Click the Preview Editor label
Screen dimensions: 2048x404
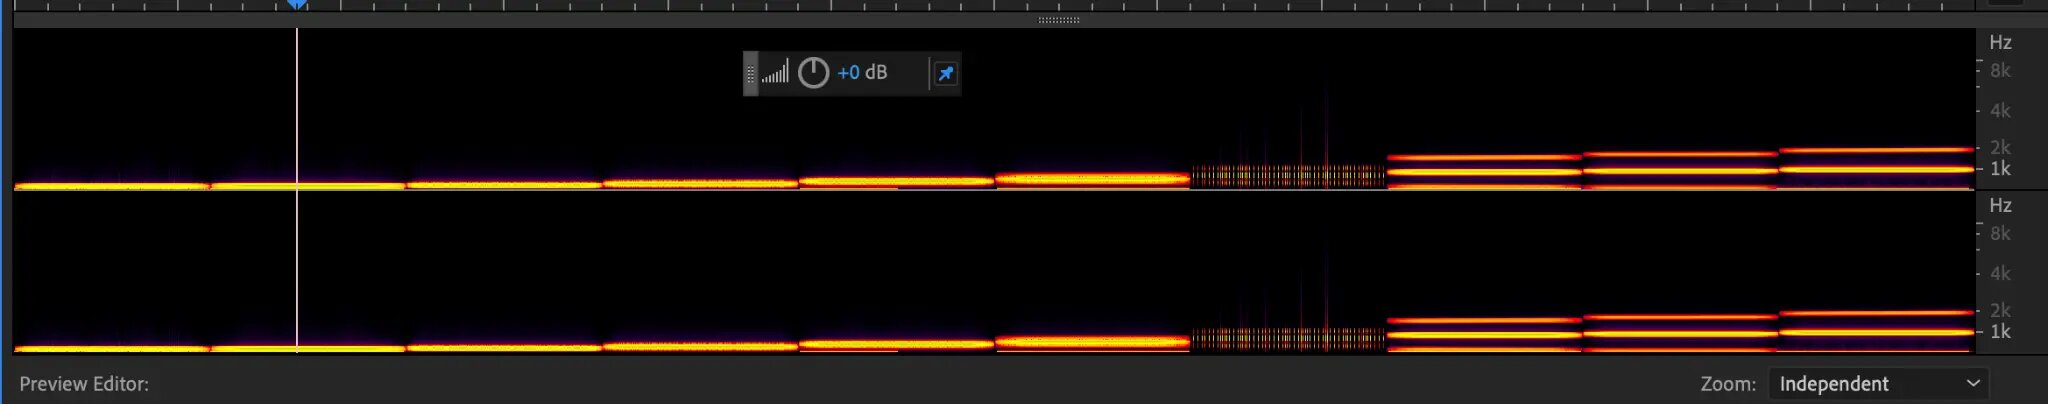84,384
